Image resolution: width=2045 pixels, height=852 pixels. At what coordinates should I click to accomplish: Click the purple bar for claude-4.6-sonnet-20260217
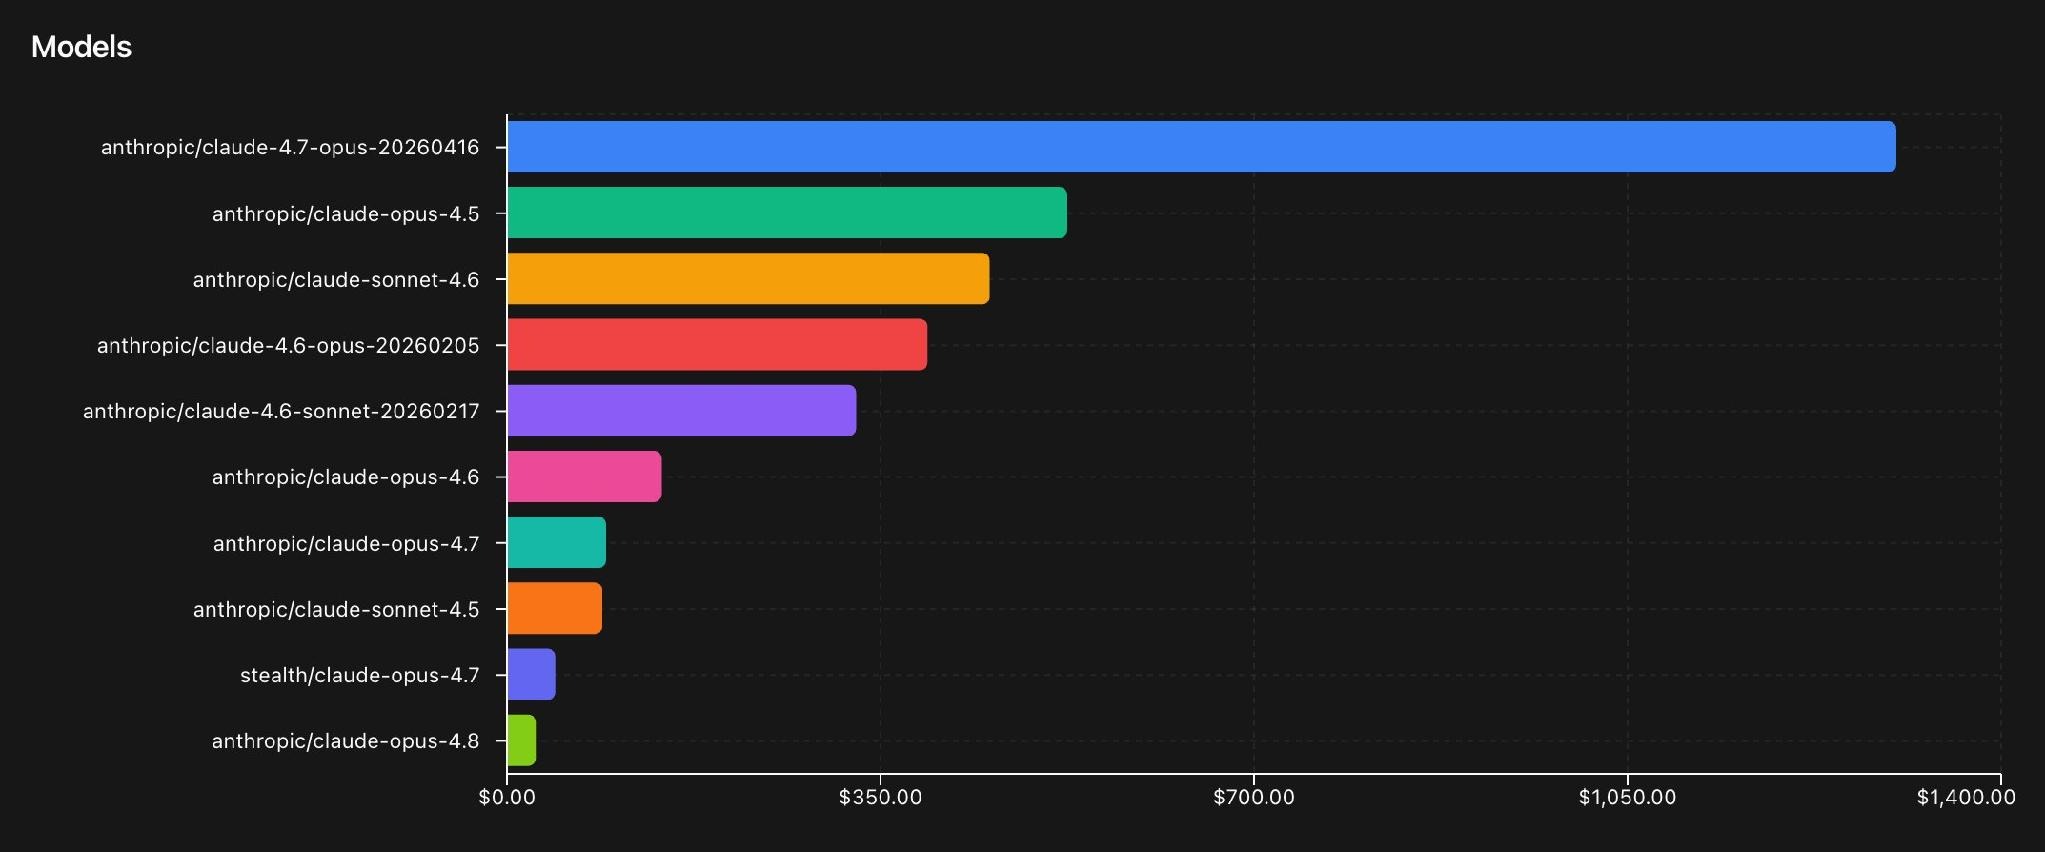(x=682, y=411)
